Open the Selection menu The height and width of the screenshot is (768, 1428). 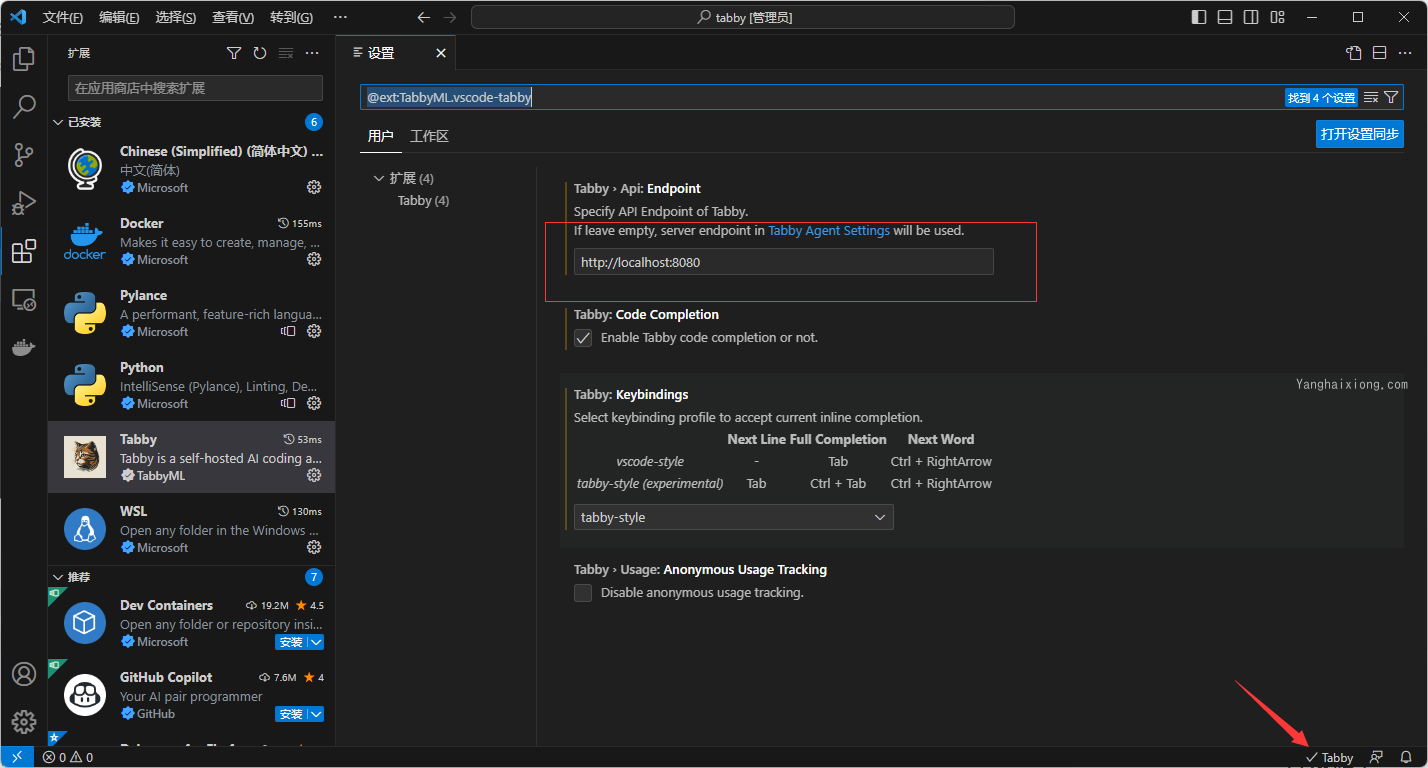coord(175,17)
